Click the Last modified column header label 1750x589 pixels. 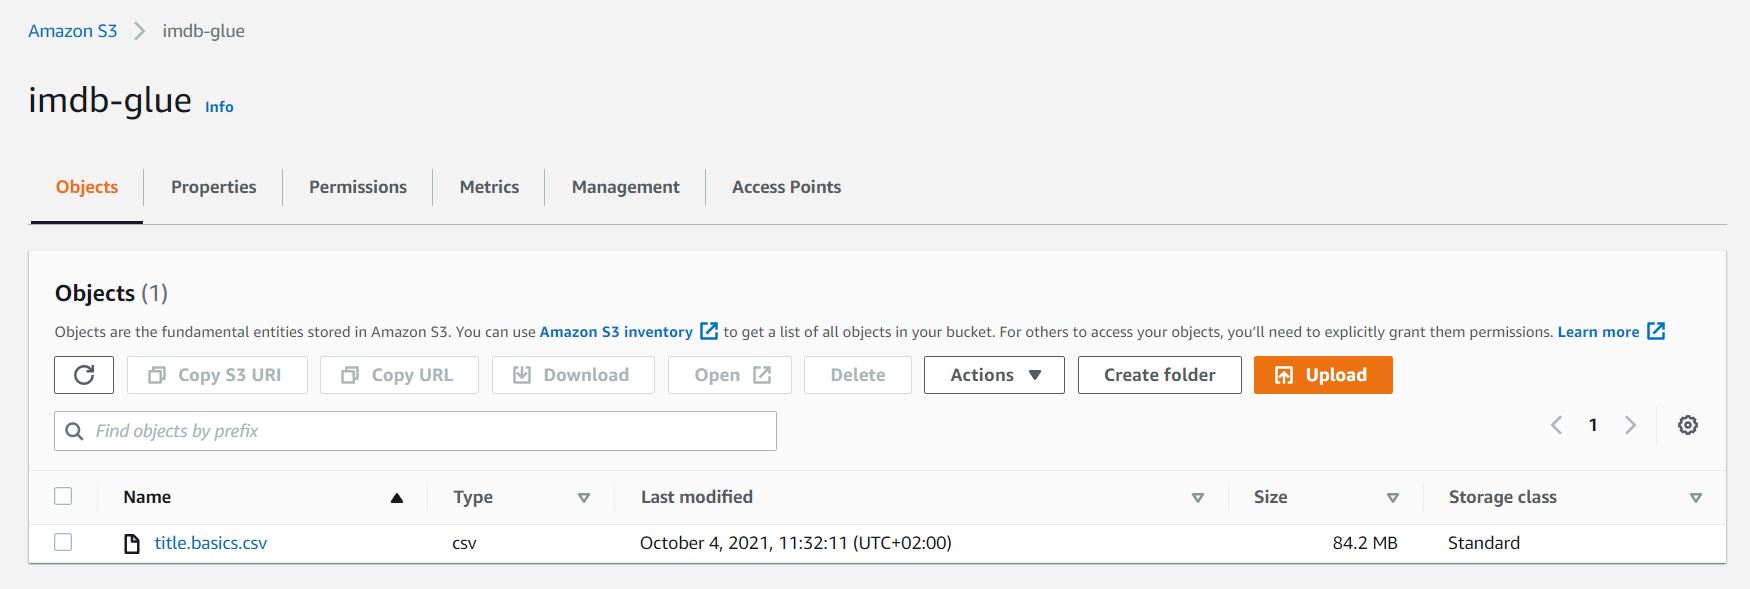[x=697, y=497]
